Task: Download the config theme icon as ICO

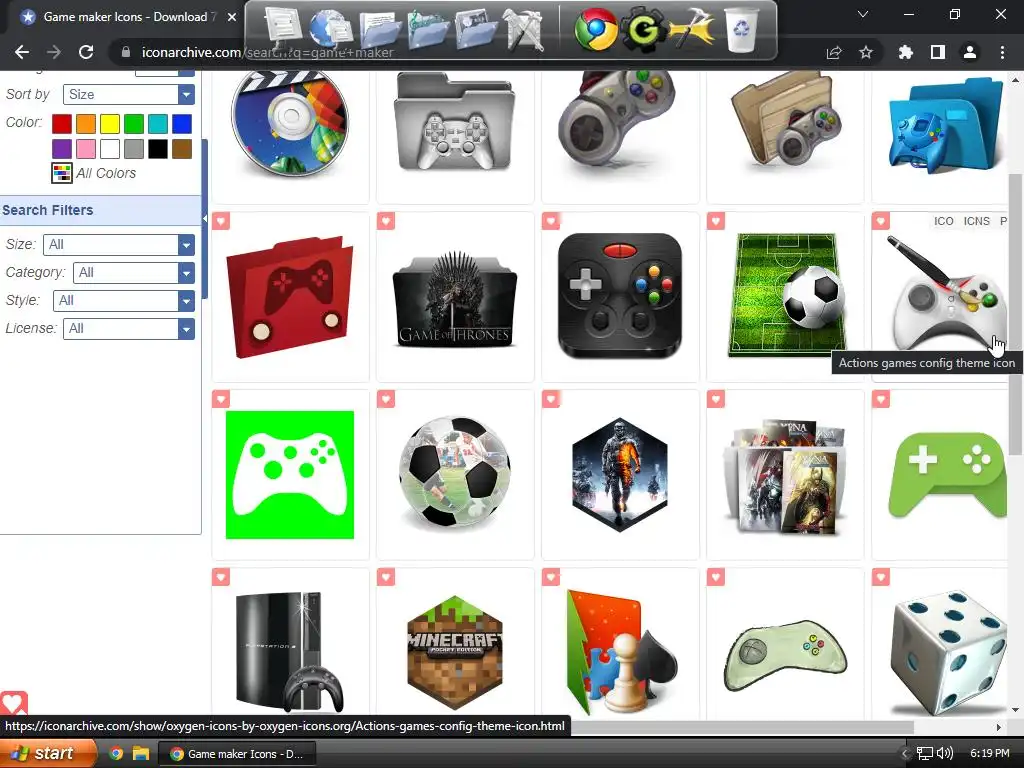Action: [943, 221]
